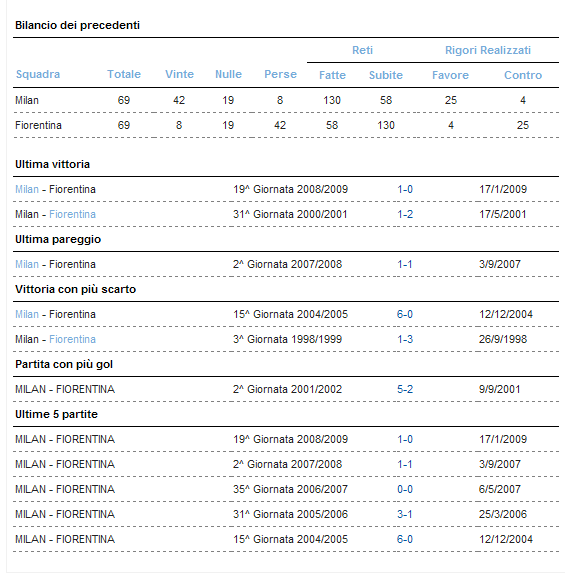Open the 1-2 score link
Viewport: 565px width, 577px height.
point(405,214)
